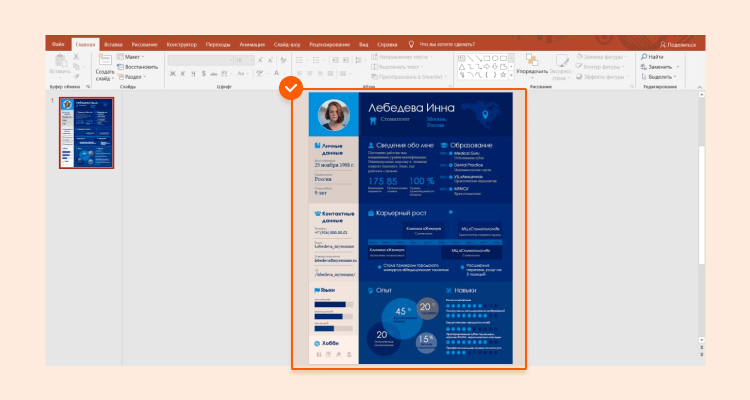The height and width of the screenshot is (400, 750).
Task: Switch to the Вставка tab
Action: [113, 44]
